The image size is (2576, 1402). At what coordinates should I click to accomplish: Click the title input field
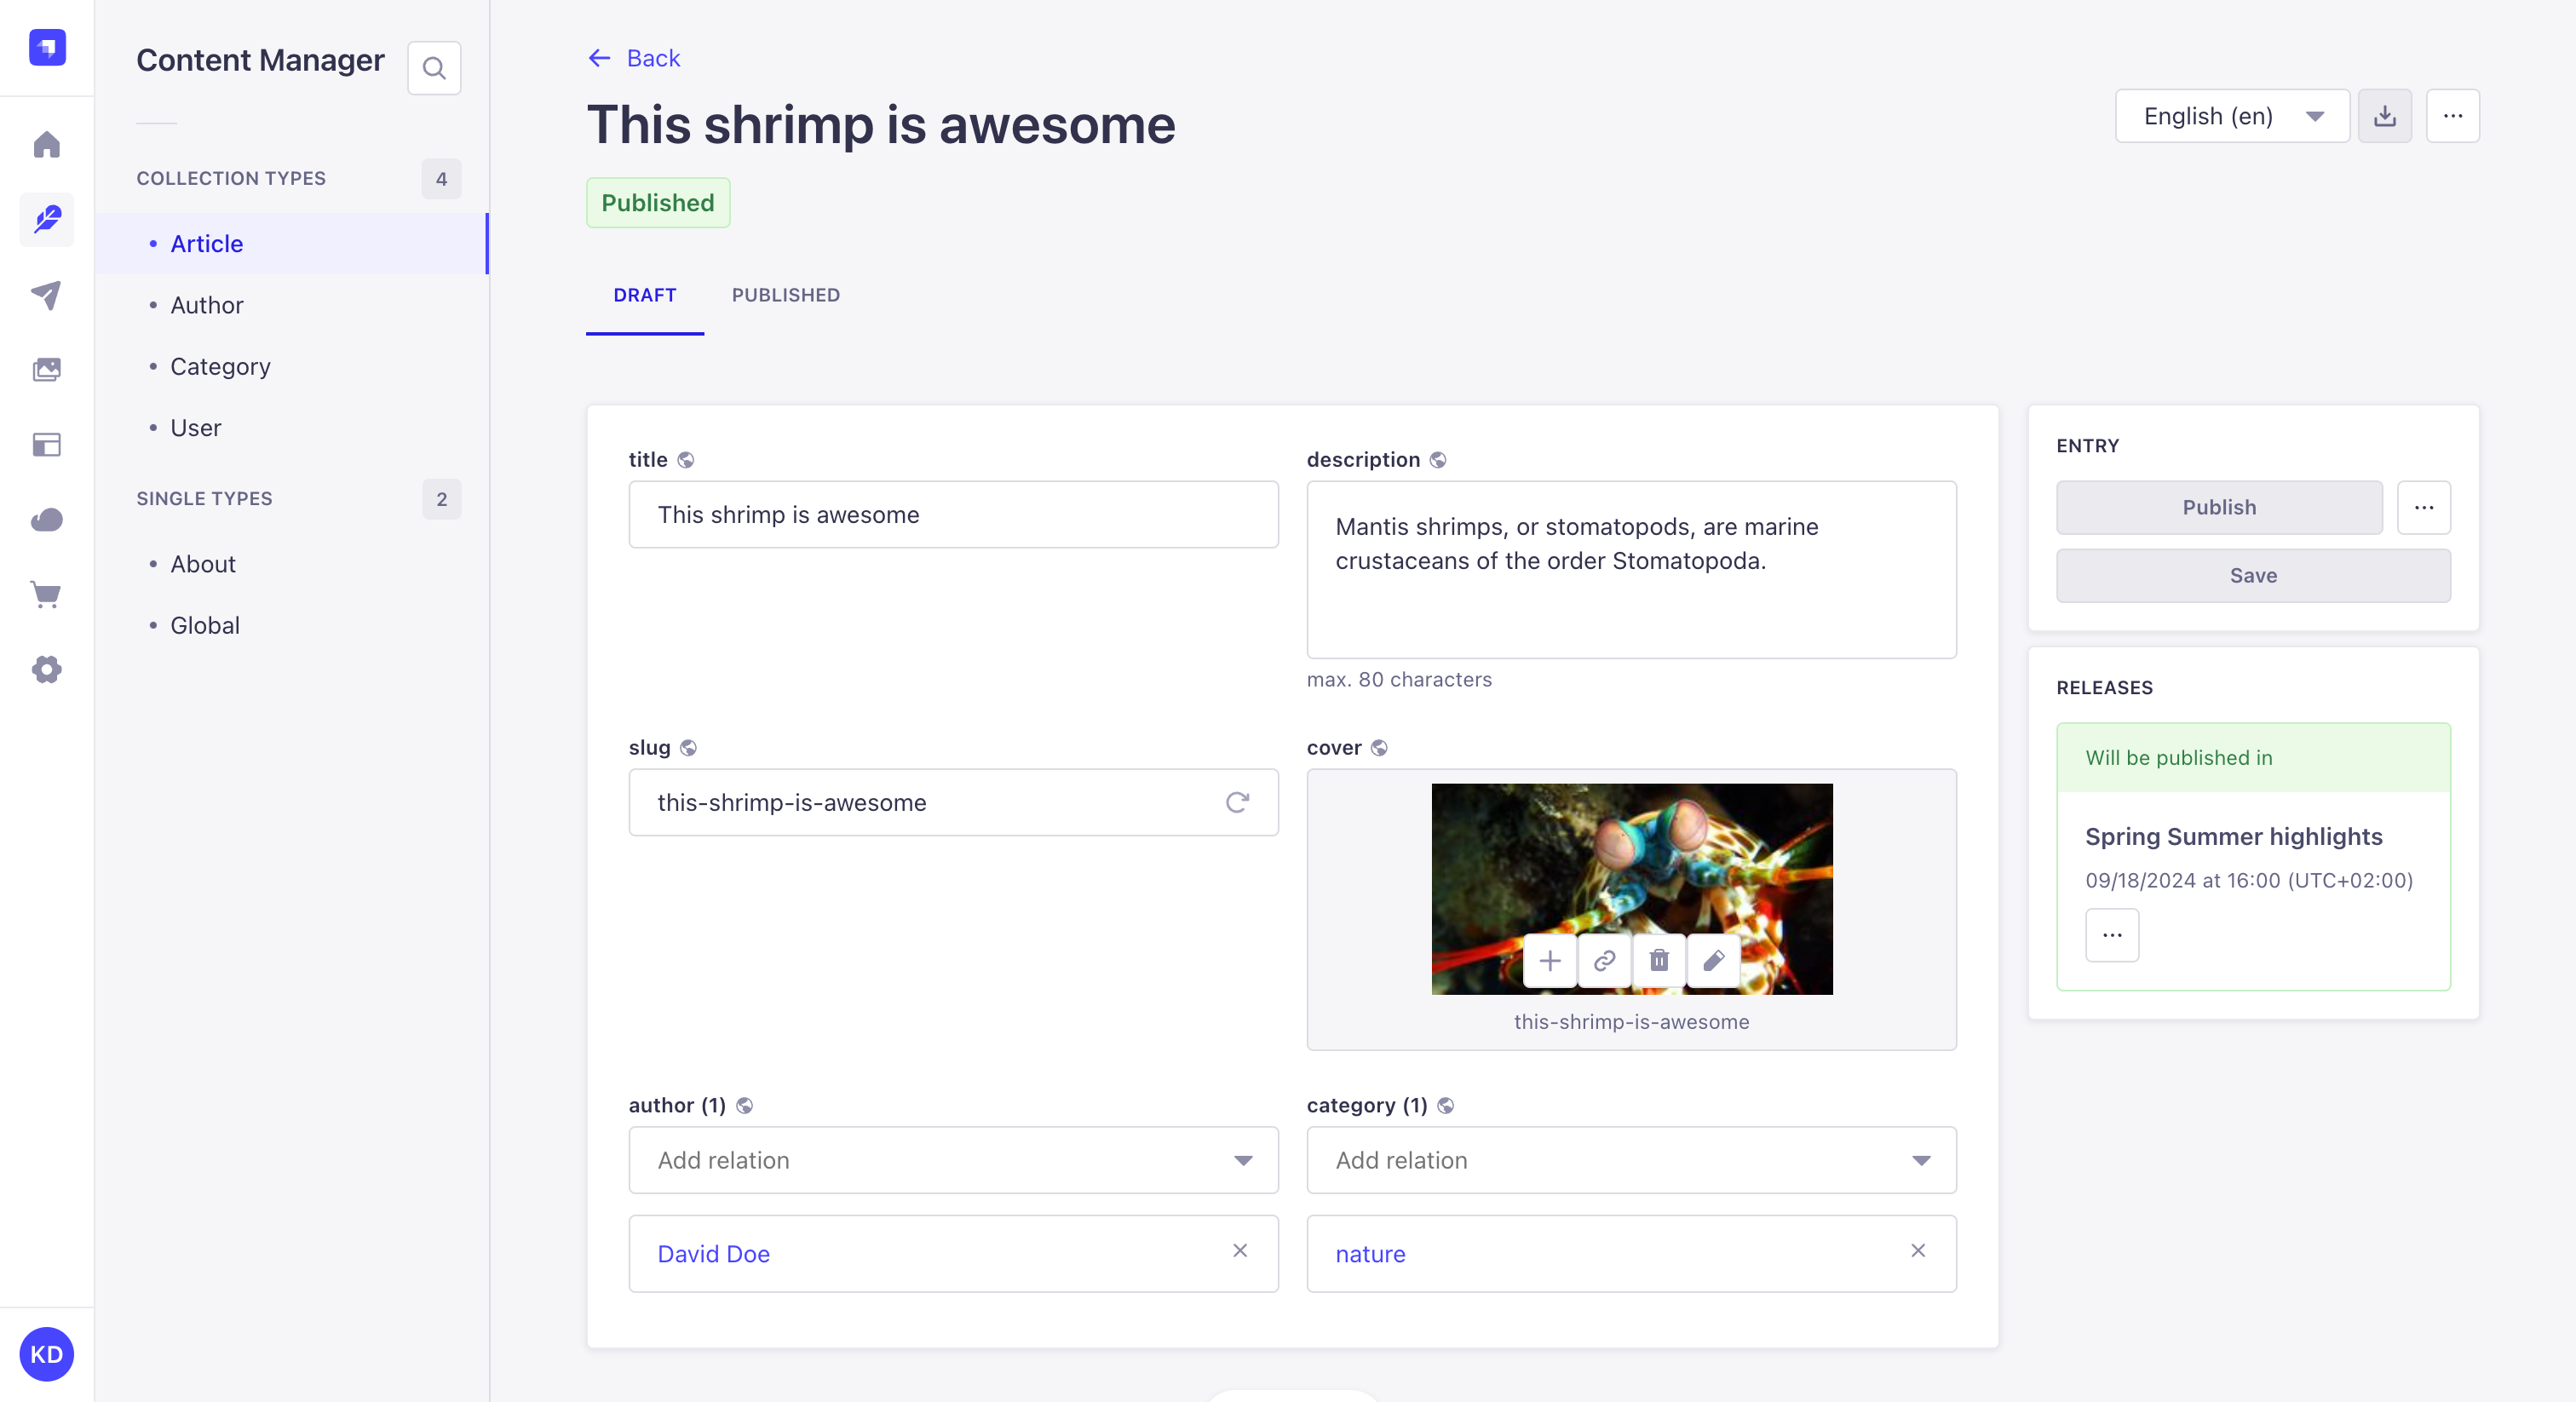(x=953, y=514)
